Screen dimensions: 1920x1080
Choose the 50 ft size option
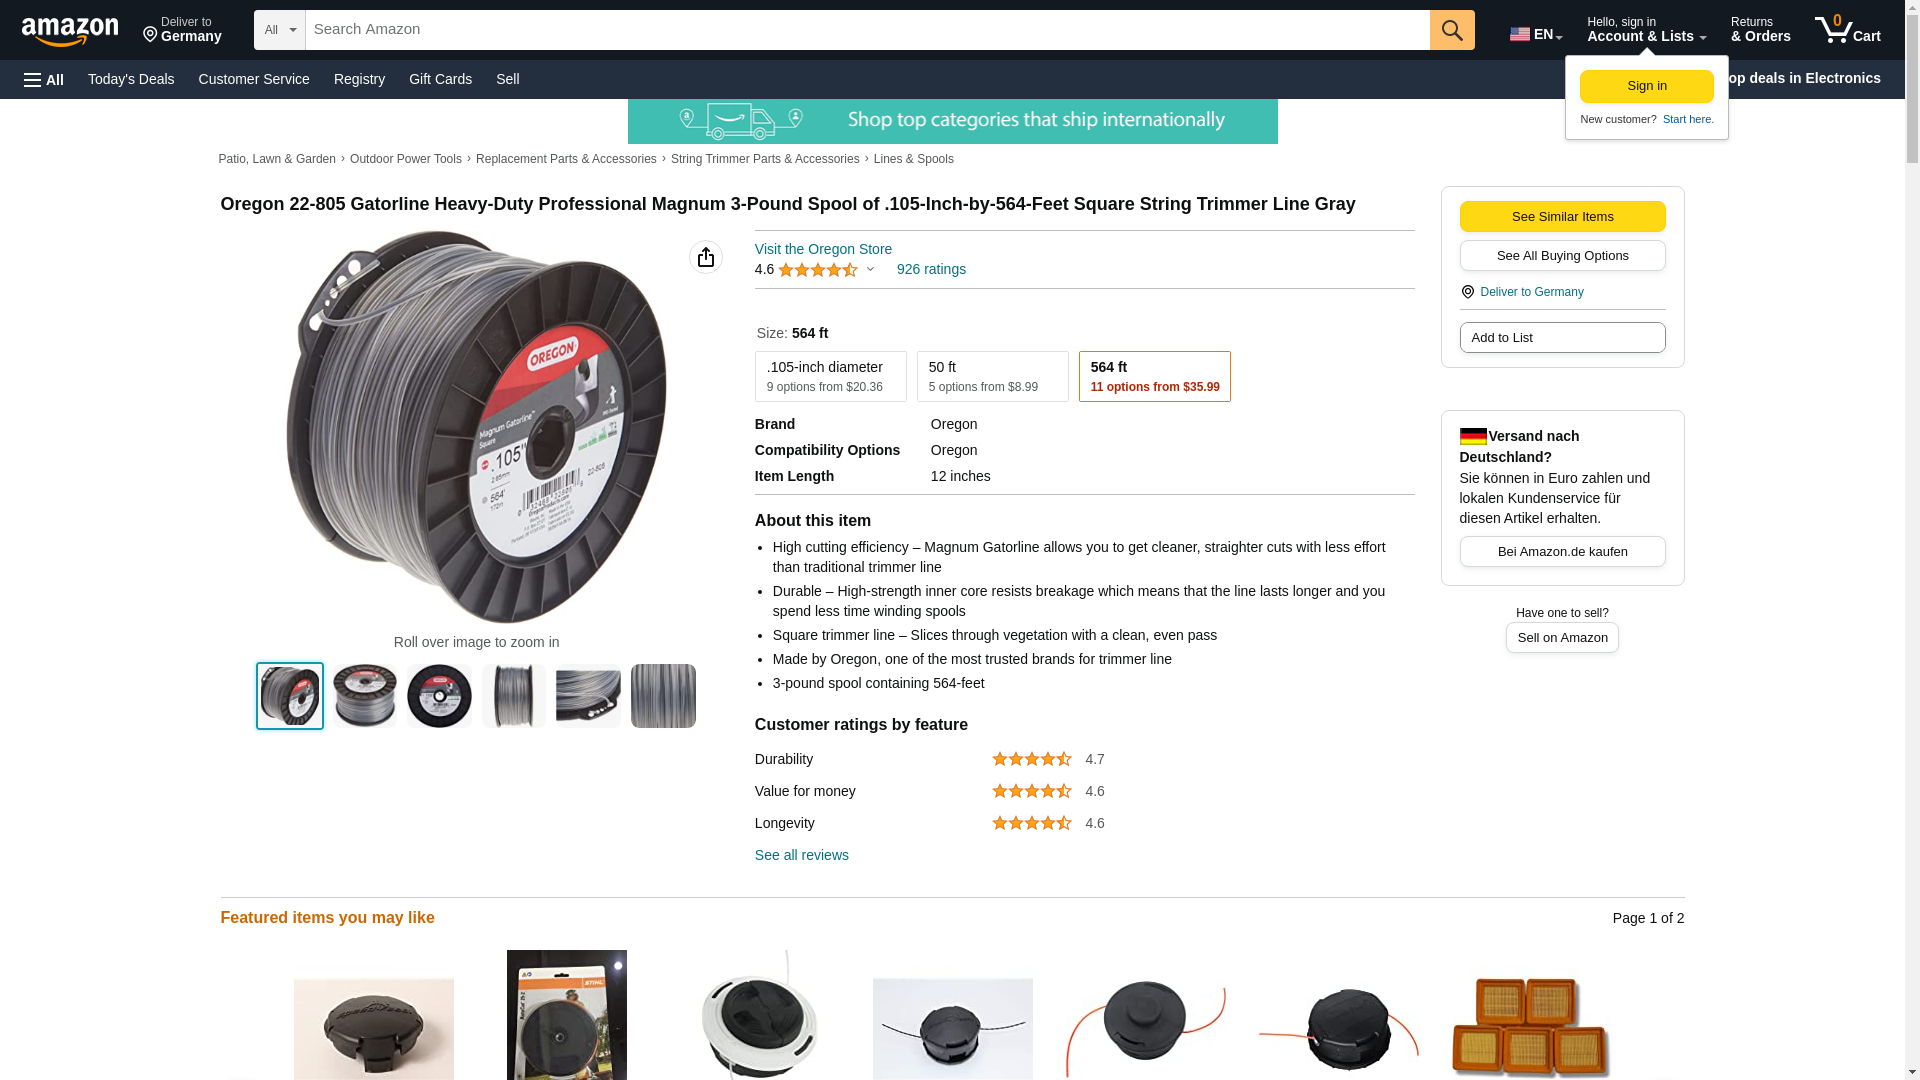993,377
